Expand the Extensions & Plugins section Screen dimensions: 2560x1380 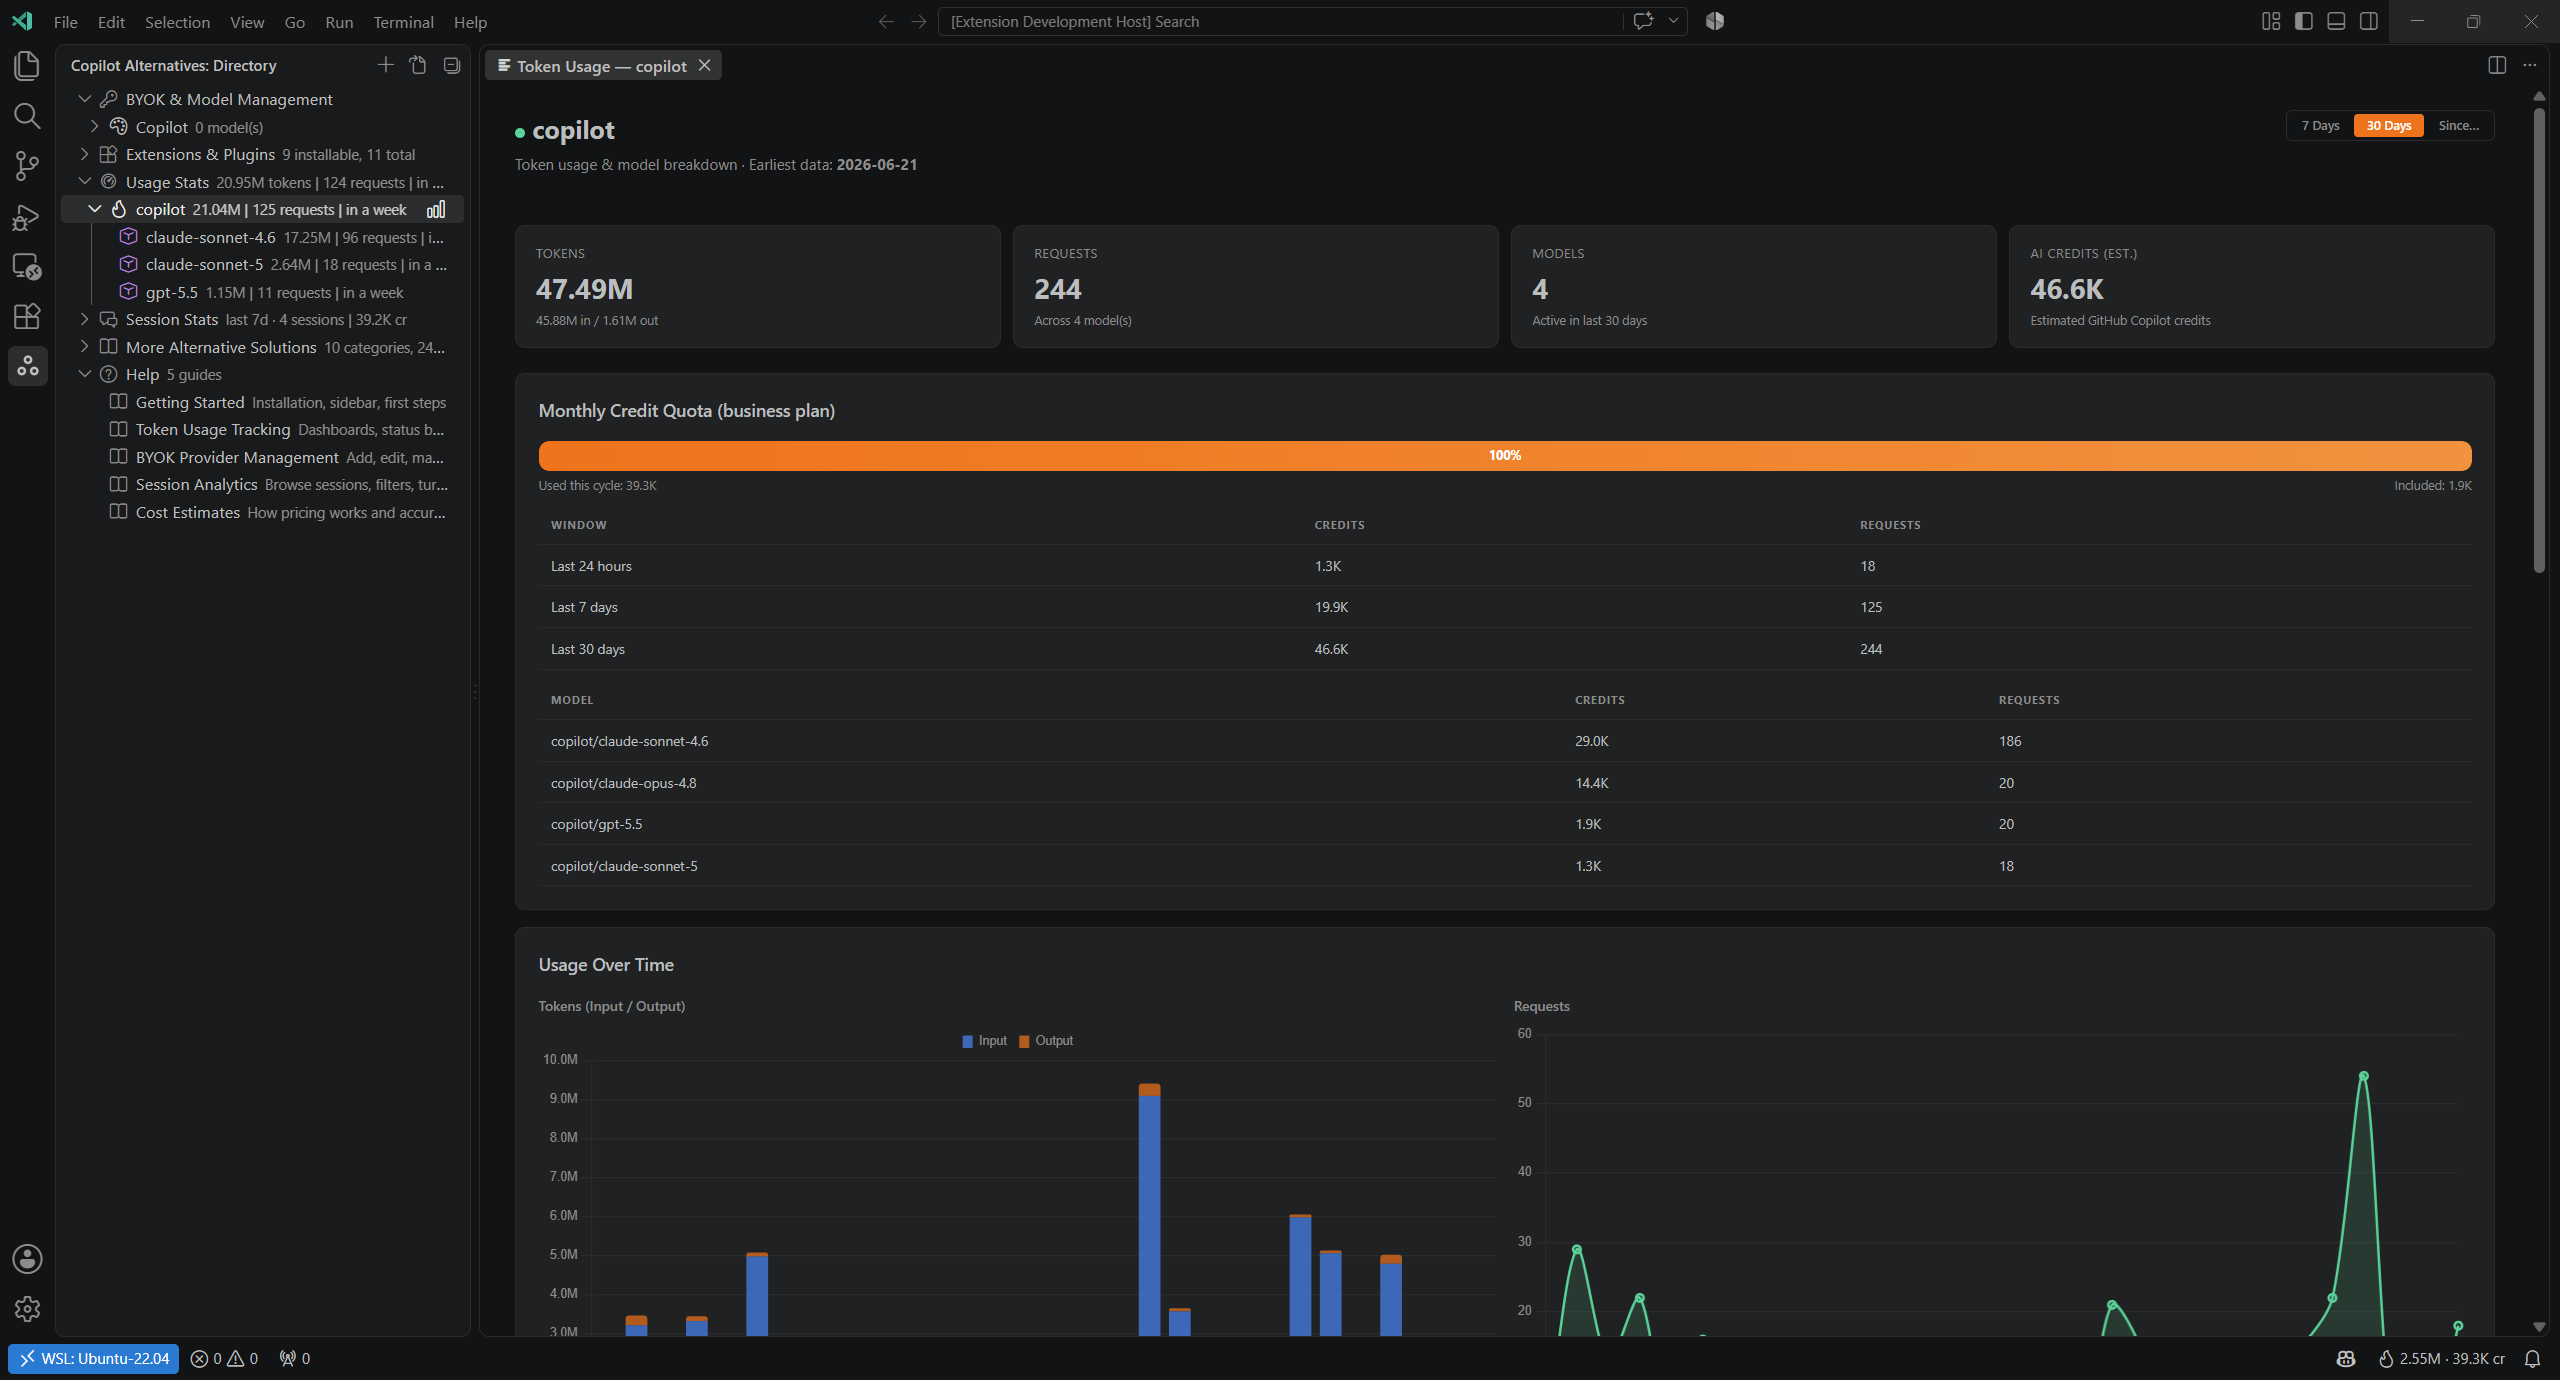(85, 154)
